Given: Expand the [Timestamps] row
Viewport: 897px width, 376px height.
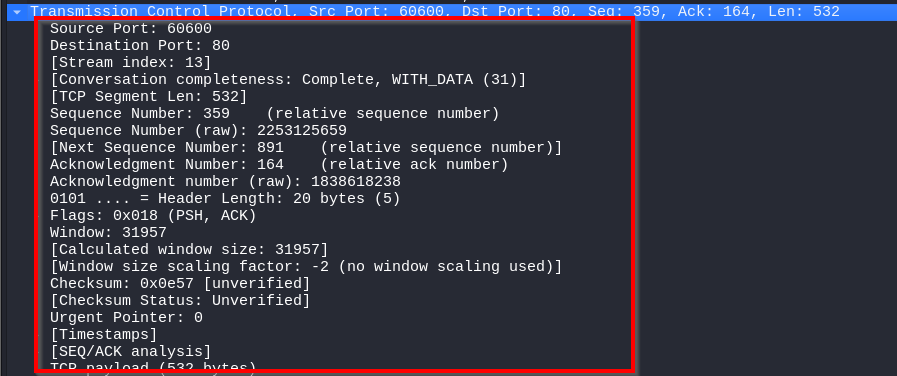Looking at the screenshot, I should click(x=38, y=334).
